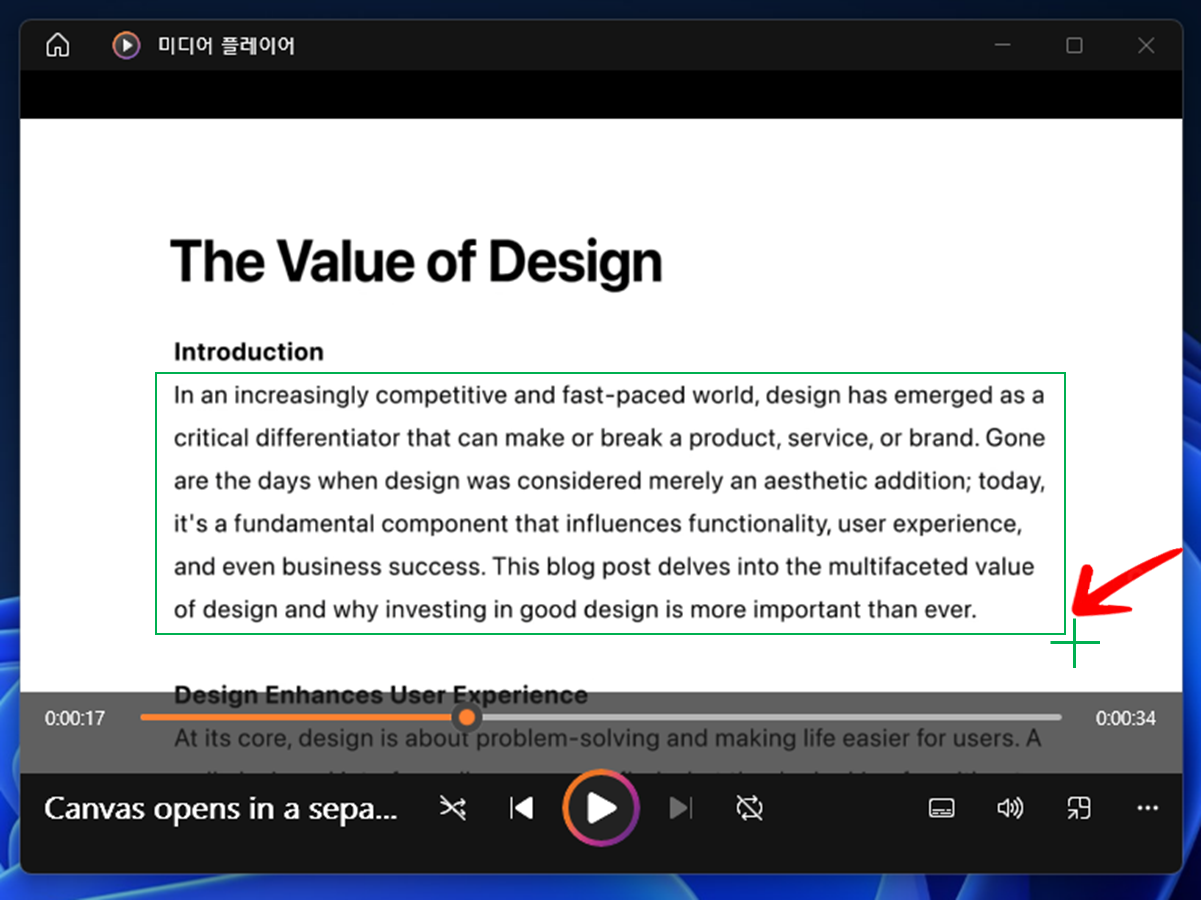Click 'The Value of Design' heading in video
The height and width of the screenshot is (900, 1204).
coord(416,262)
